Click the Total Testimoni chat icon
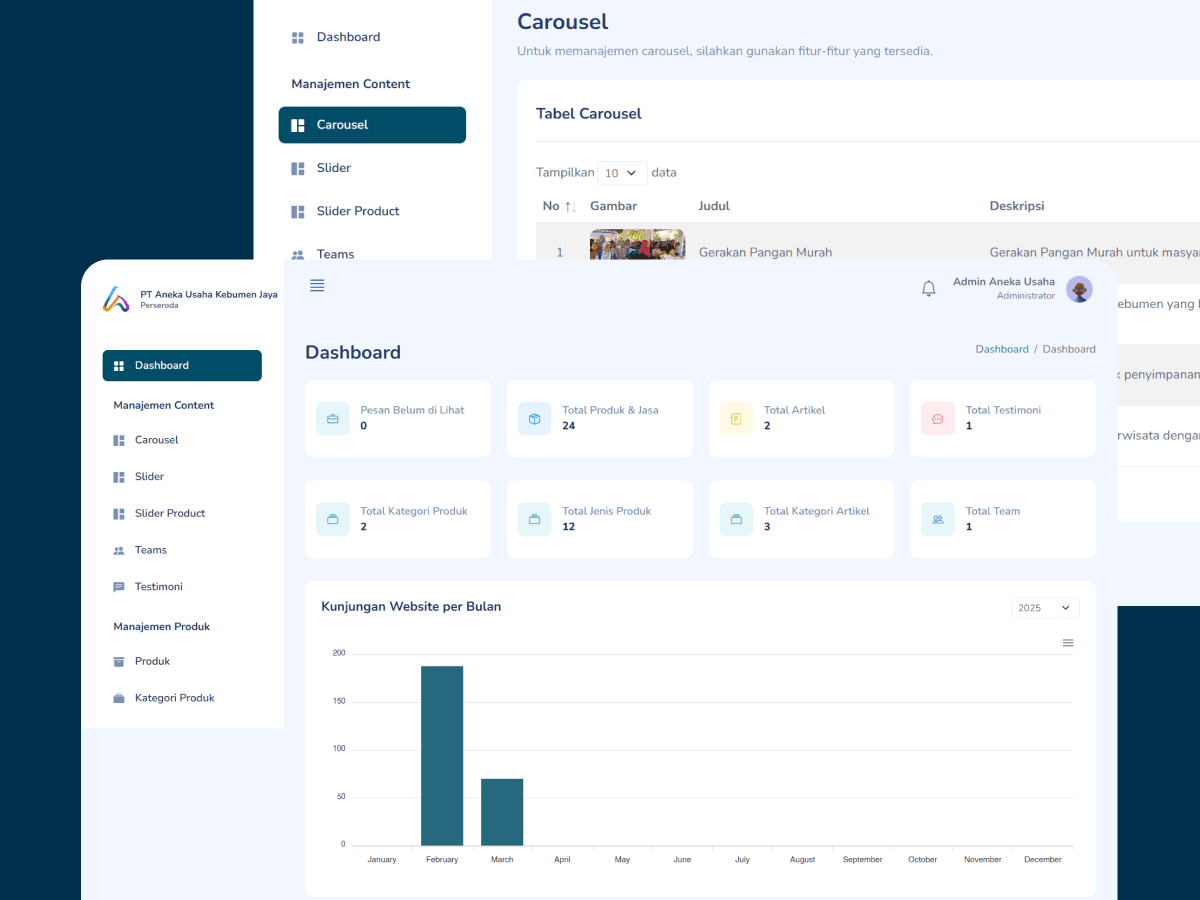The width and height of the screenshot is (1200, 900). [937, 419]
